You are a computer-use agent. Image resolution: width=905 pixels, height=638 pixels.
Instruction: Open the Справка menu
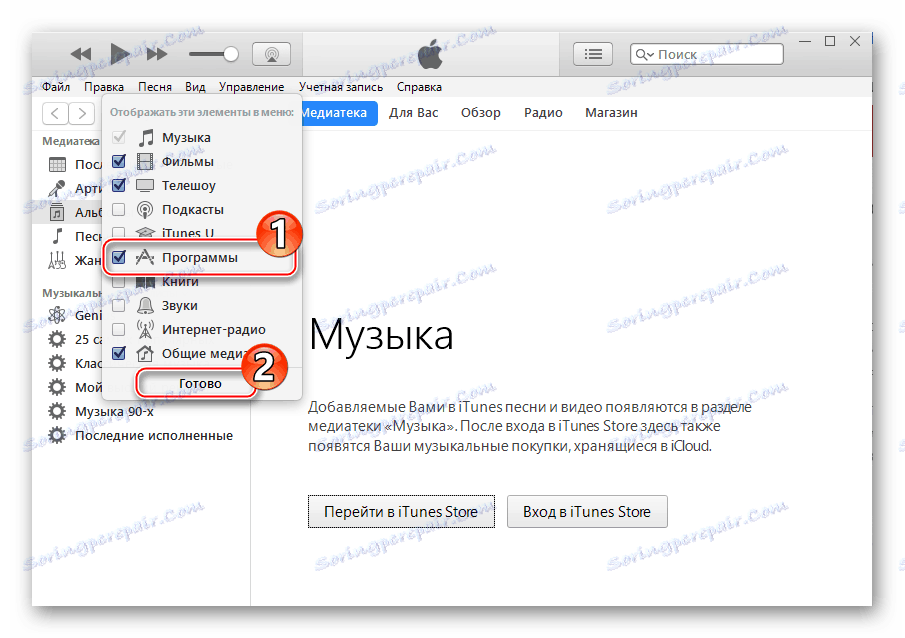[x=419, y=87]
